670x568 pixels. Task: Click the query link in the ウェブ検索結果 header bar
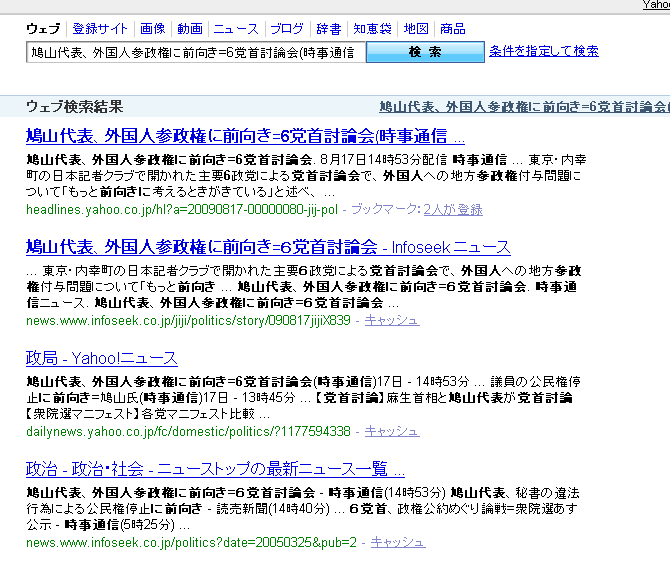click(524, 106)
